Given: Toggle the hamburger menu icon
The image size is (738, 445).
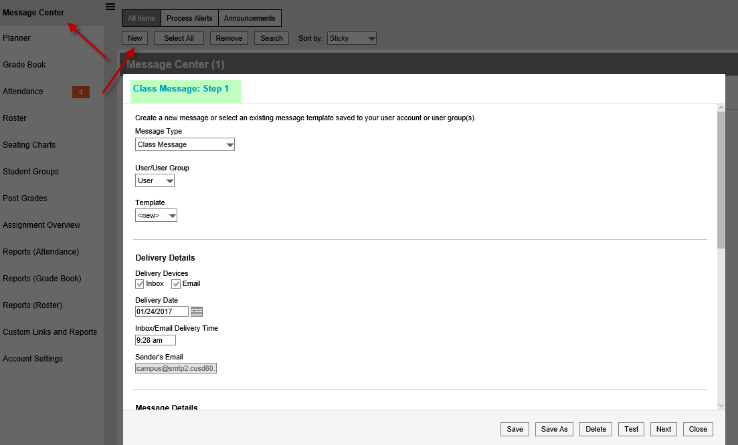Looking at the screenshot, I should pyautogui.click(x=110, y=7).
